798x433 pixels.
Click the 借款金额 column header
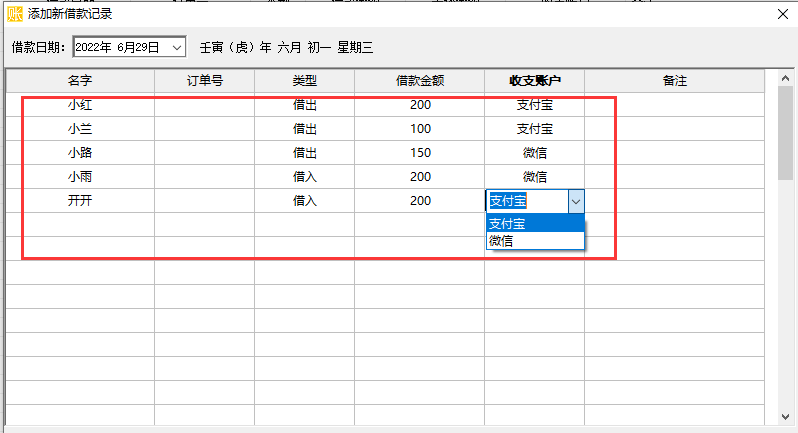coord(420,81)
